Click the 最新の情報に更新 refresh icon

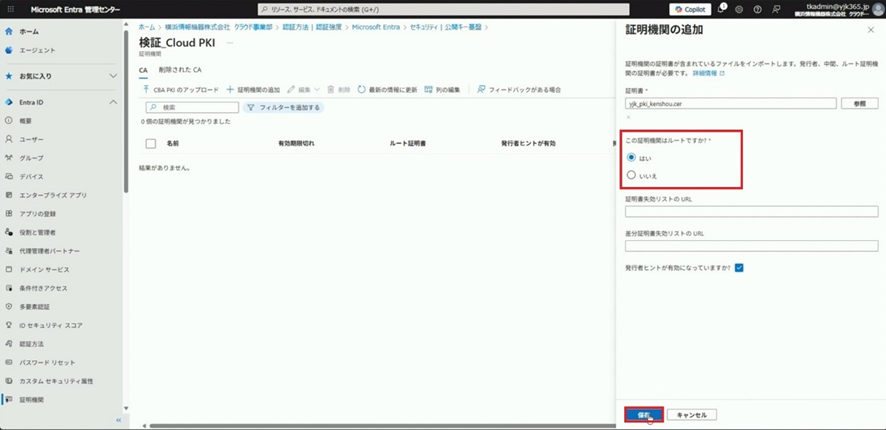pyautogui.click(x=362, y=90)
